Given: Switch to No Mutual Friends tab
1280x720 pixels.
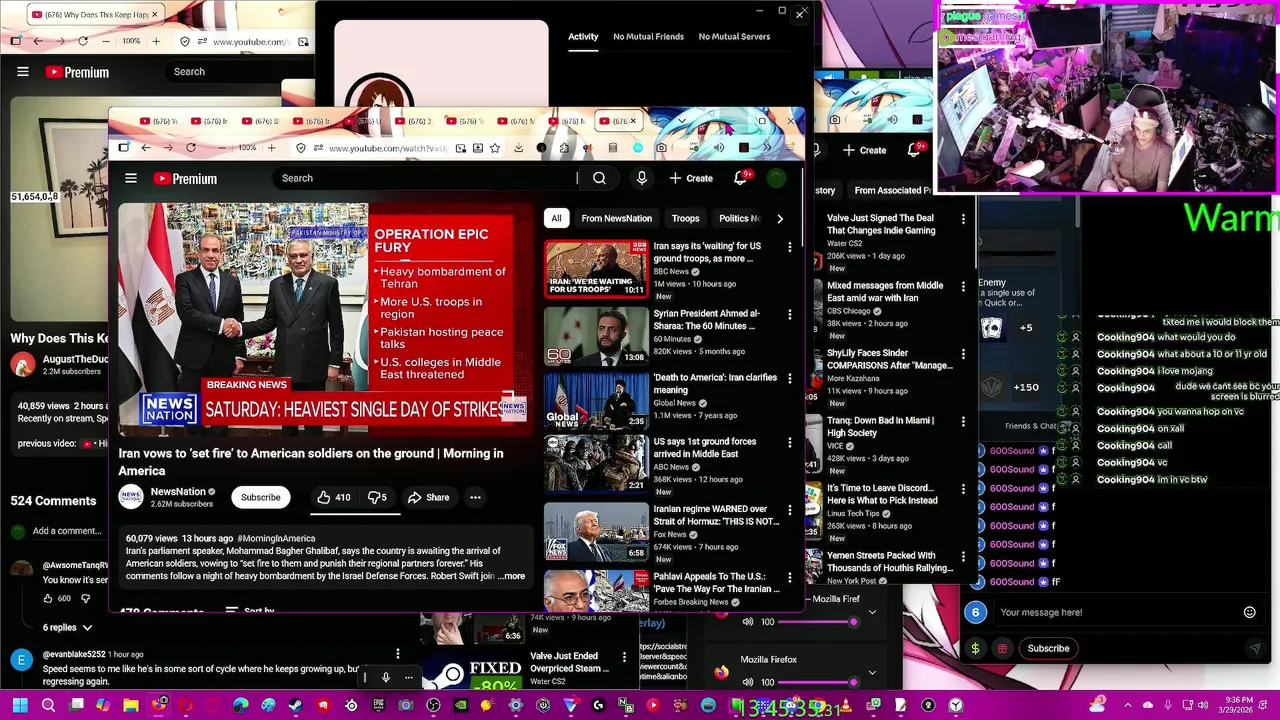Looking at the screenshot, I should (x=648, y=37).
